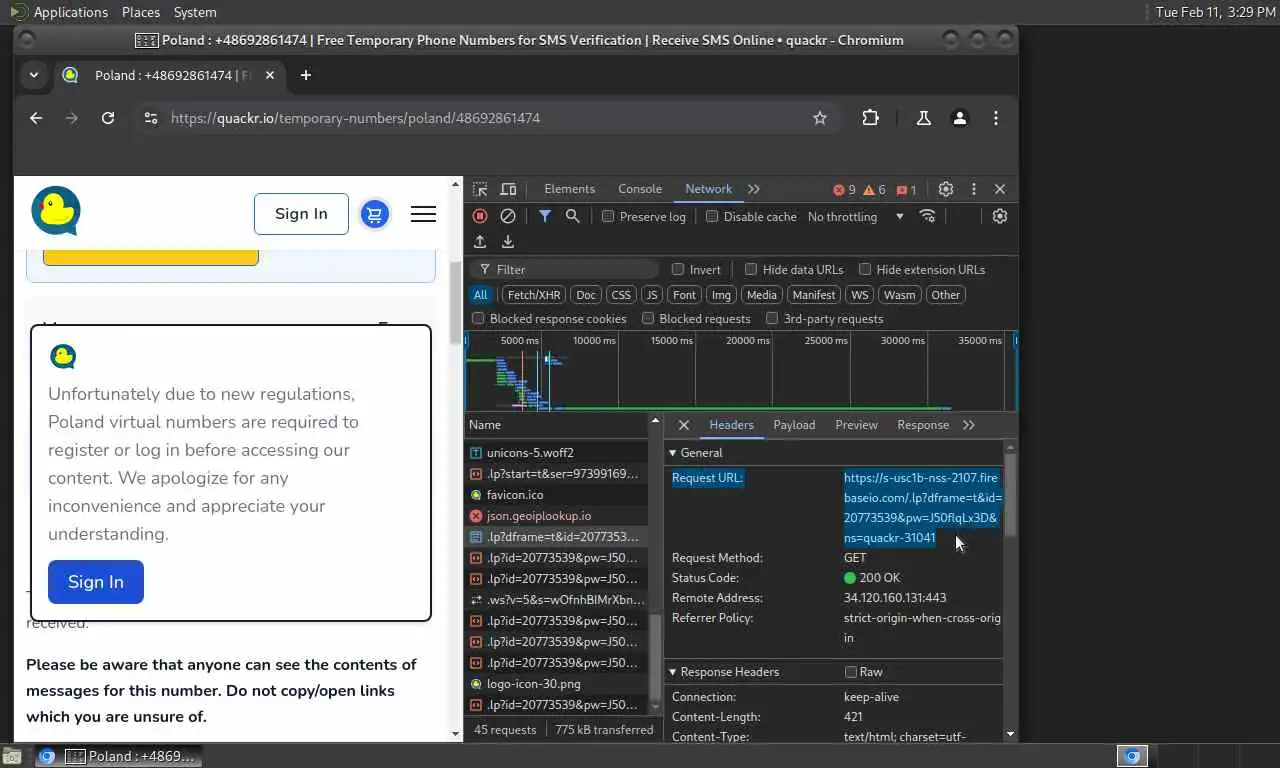Filter requests by Fetch/XHR
This screenshot has height=768, width=1280.
point(534,295)
